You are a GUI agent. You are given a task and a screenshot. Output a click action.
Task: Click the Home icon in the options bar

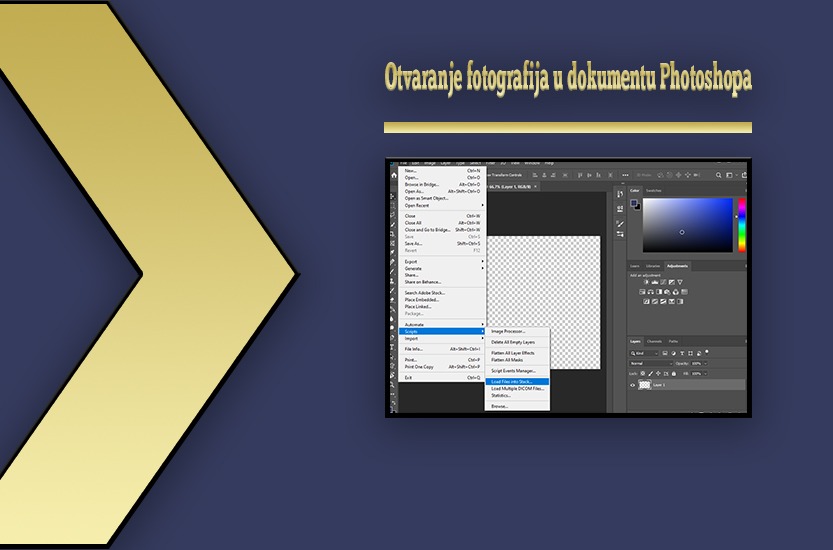392,176
